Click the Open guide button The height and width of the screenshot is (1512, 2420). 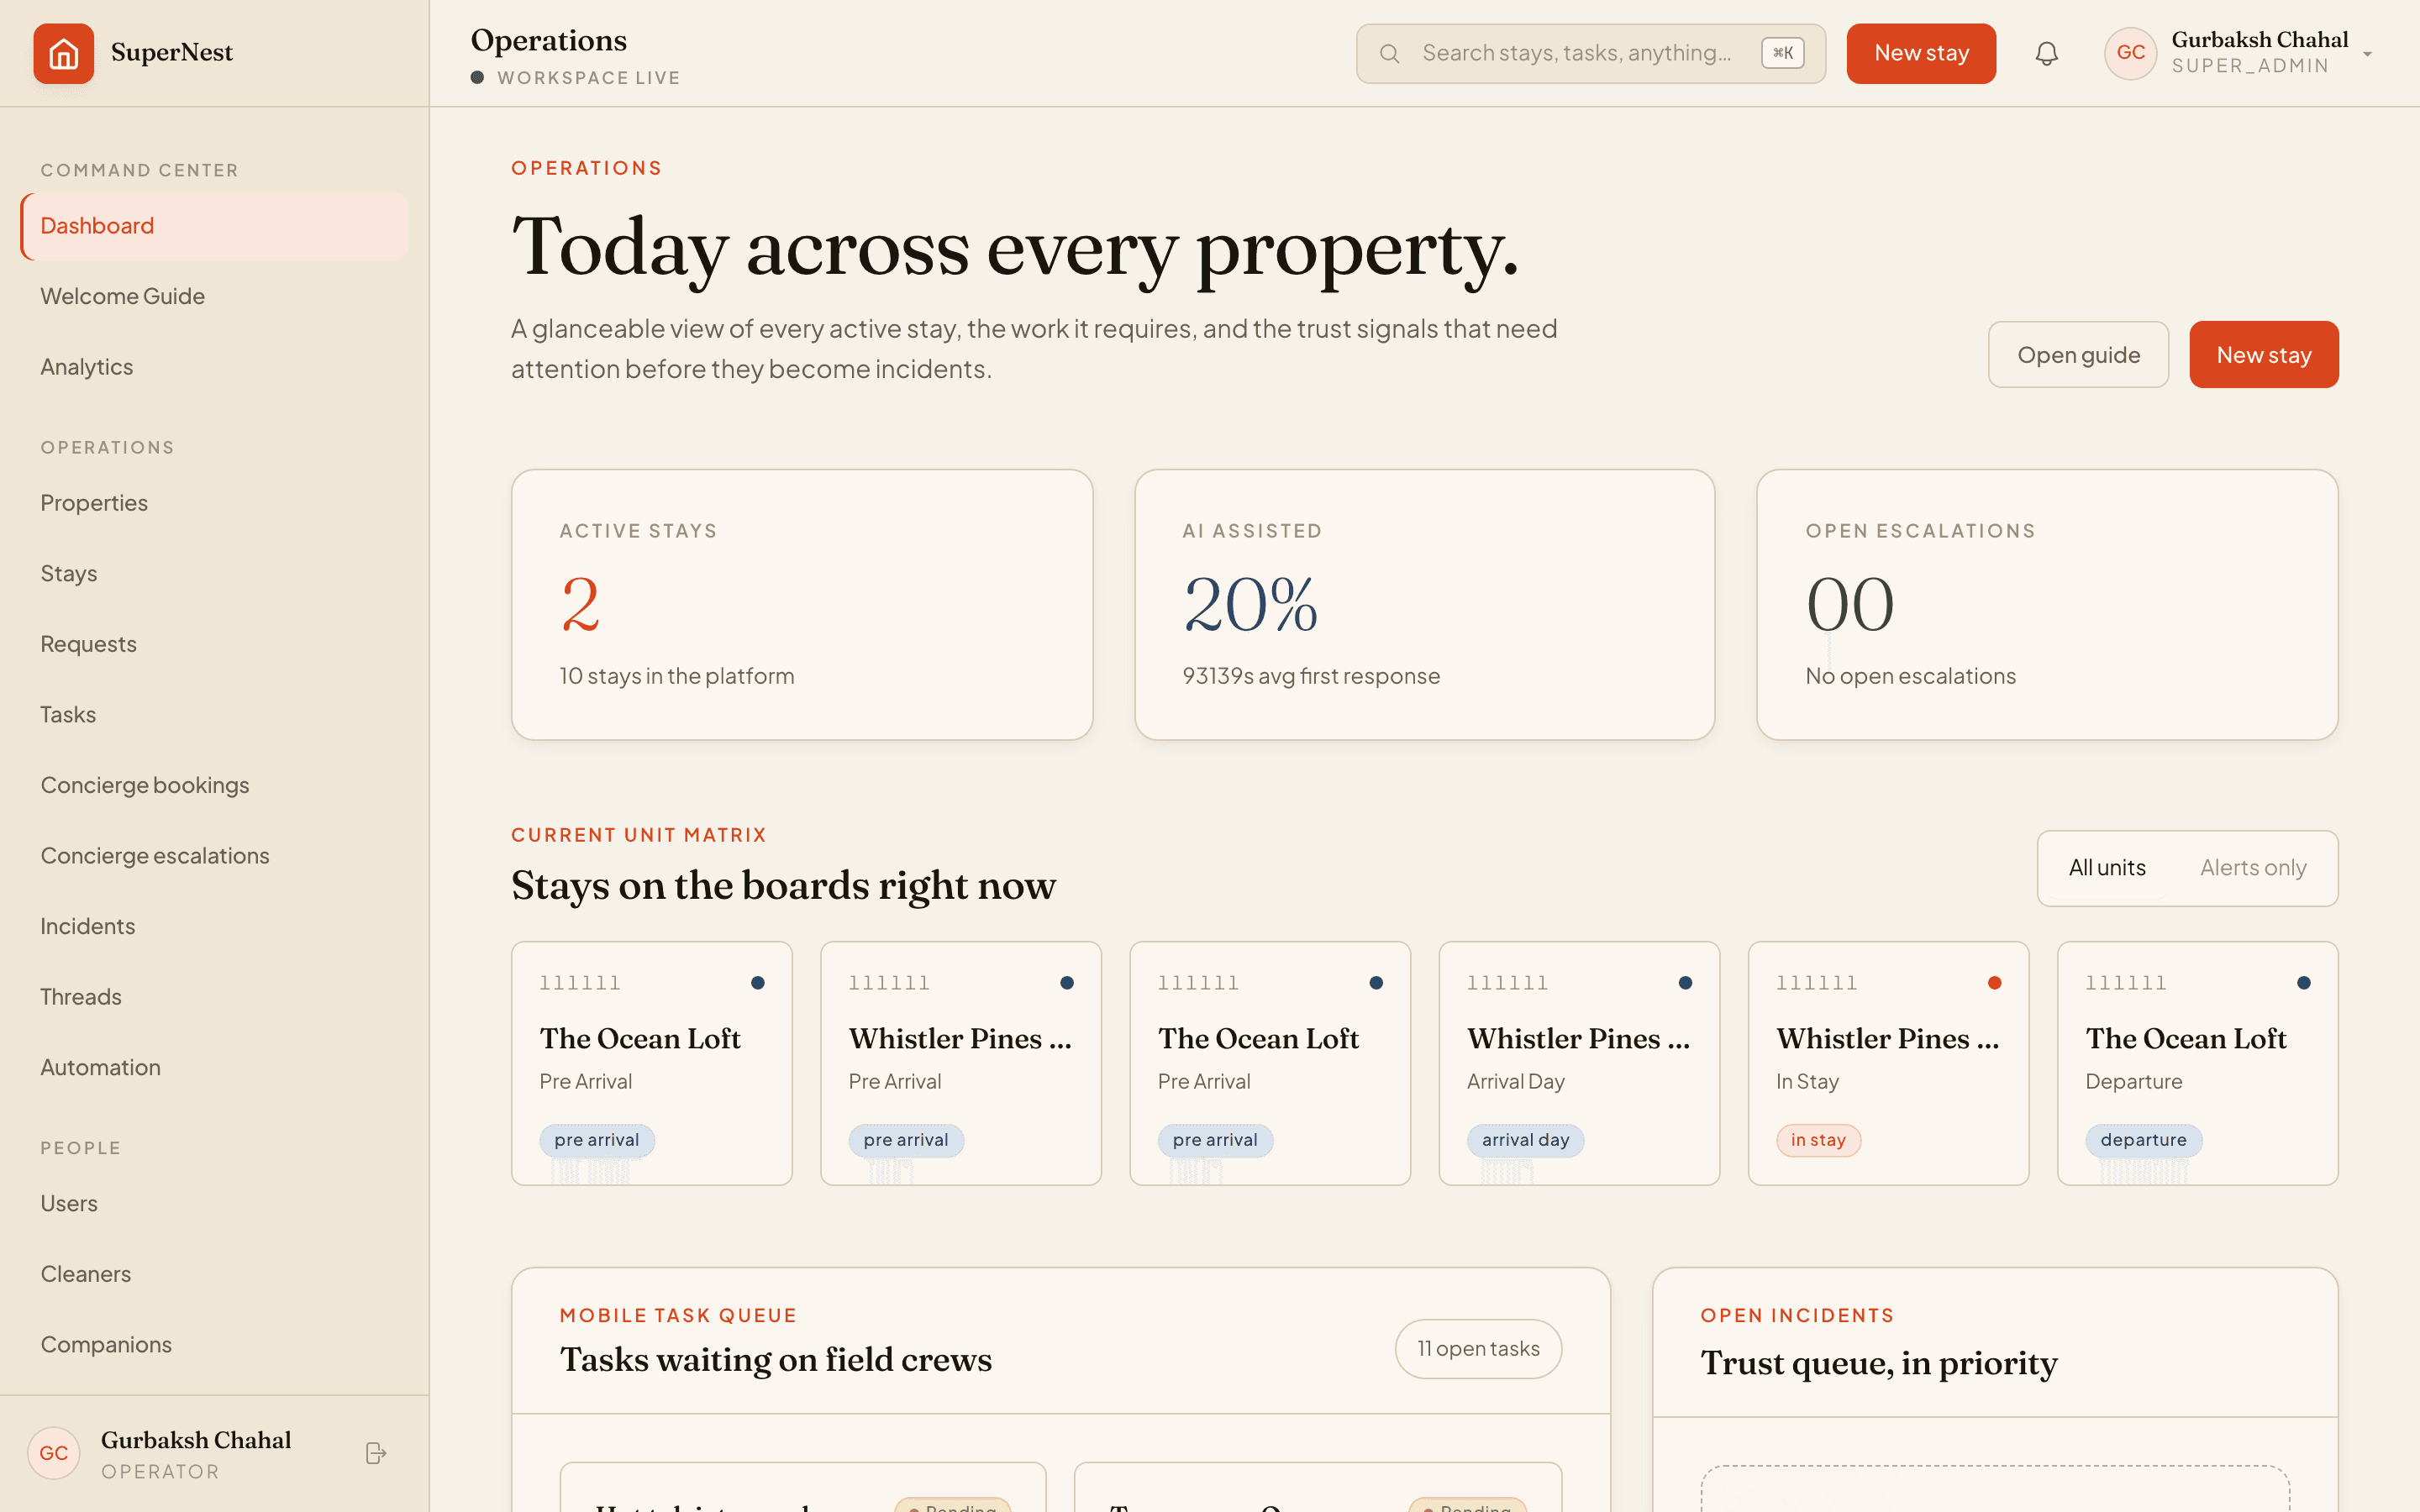pos(2078,355)
